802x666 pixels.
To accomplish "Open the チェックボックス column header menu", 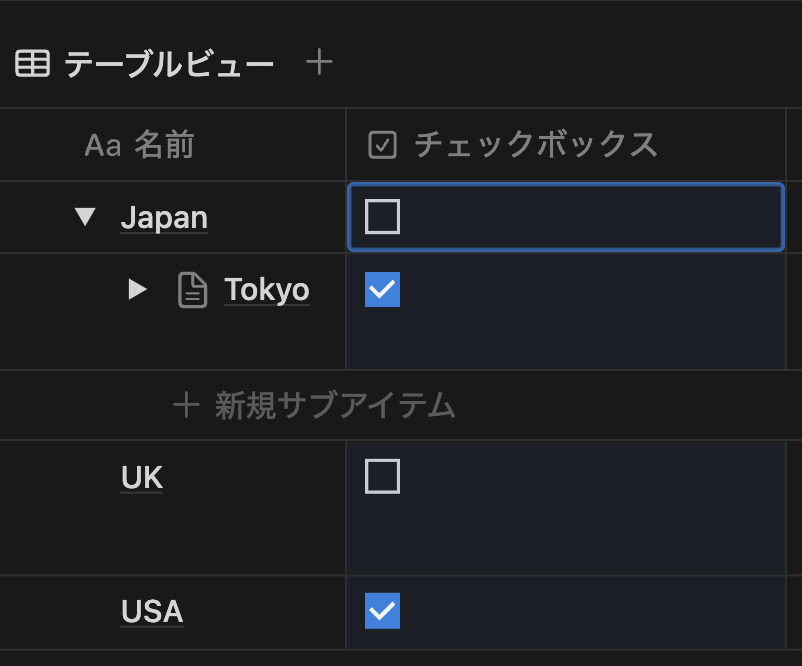I will (535, 145).
